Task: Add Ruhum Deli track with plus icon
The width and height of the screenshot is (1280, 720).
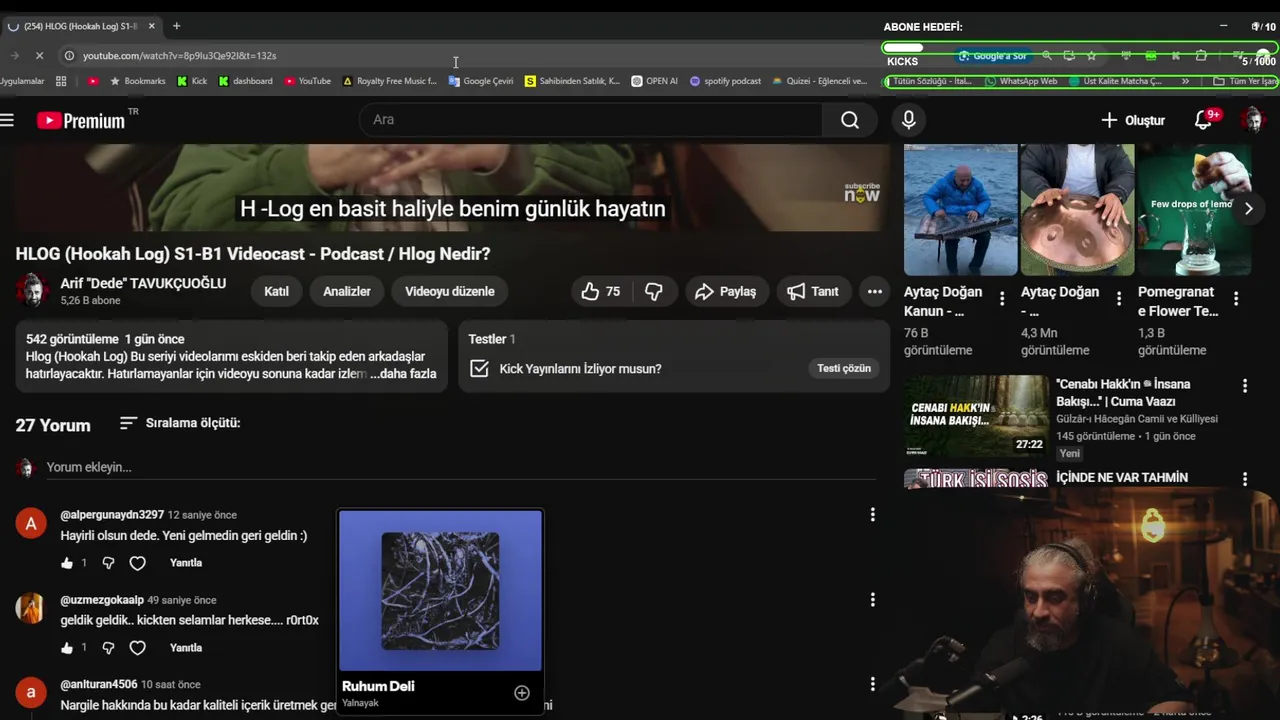Action: (x=522, y=693)
